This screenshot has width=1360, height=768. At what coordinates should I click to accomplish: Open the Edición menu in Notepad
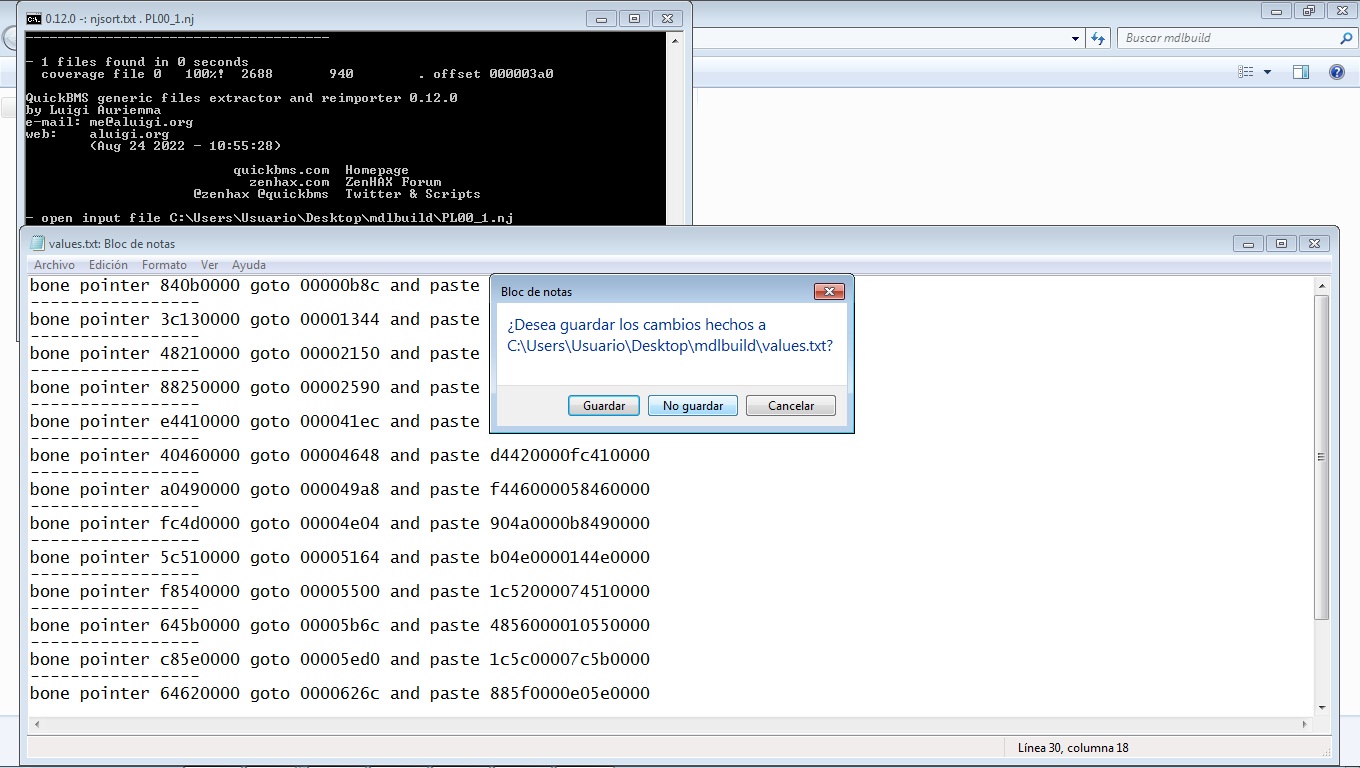coord(108,265)
